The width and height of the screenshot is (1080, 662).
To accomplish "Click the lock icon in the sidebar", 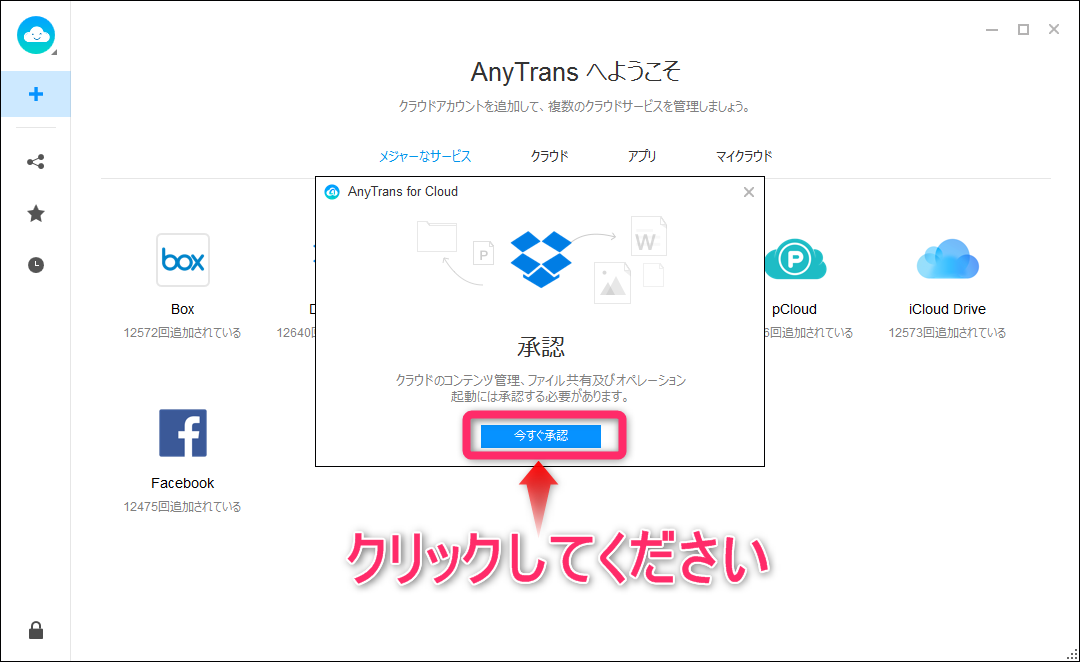I will tap(36, 630).
